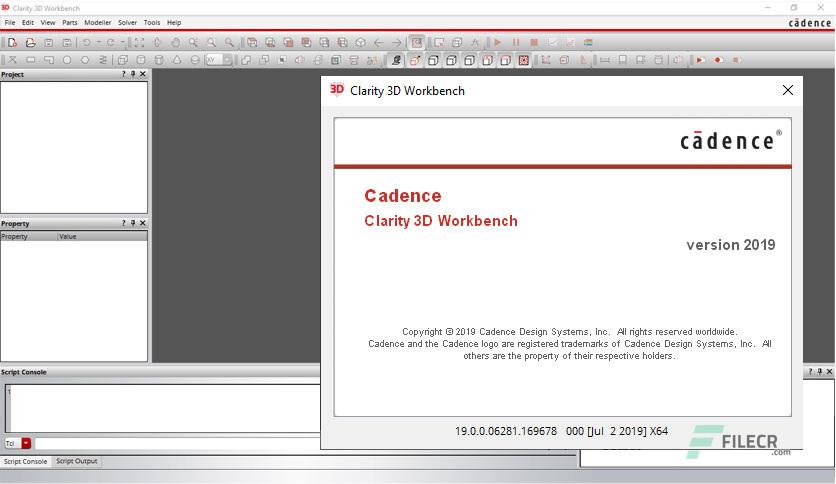Image resolution: width=836 pixels, height=484 pixels.
Task: Click the Project panel help question mark
Action: 124,74
